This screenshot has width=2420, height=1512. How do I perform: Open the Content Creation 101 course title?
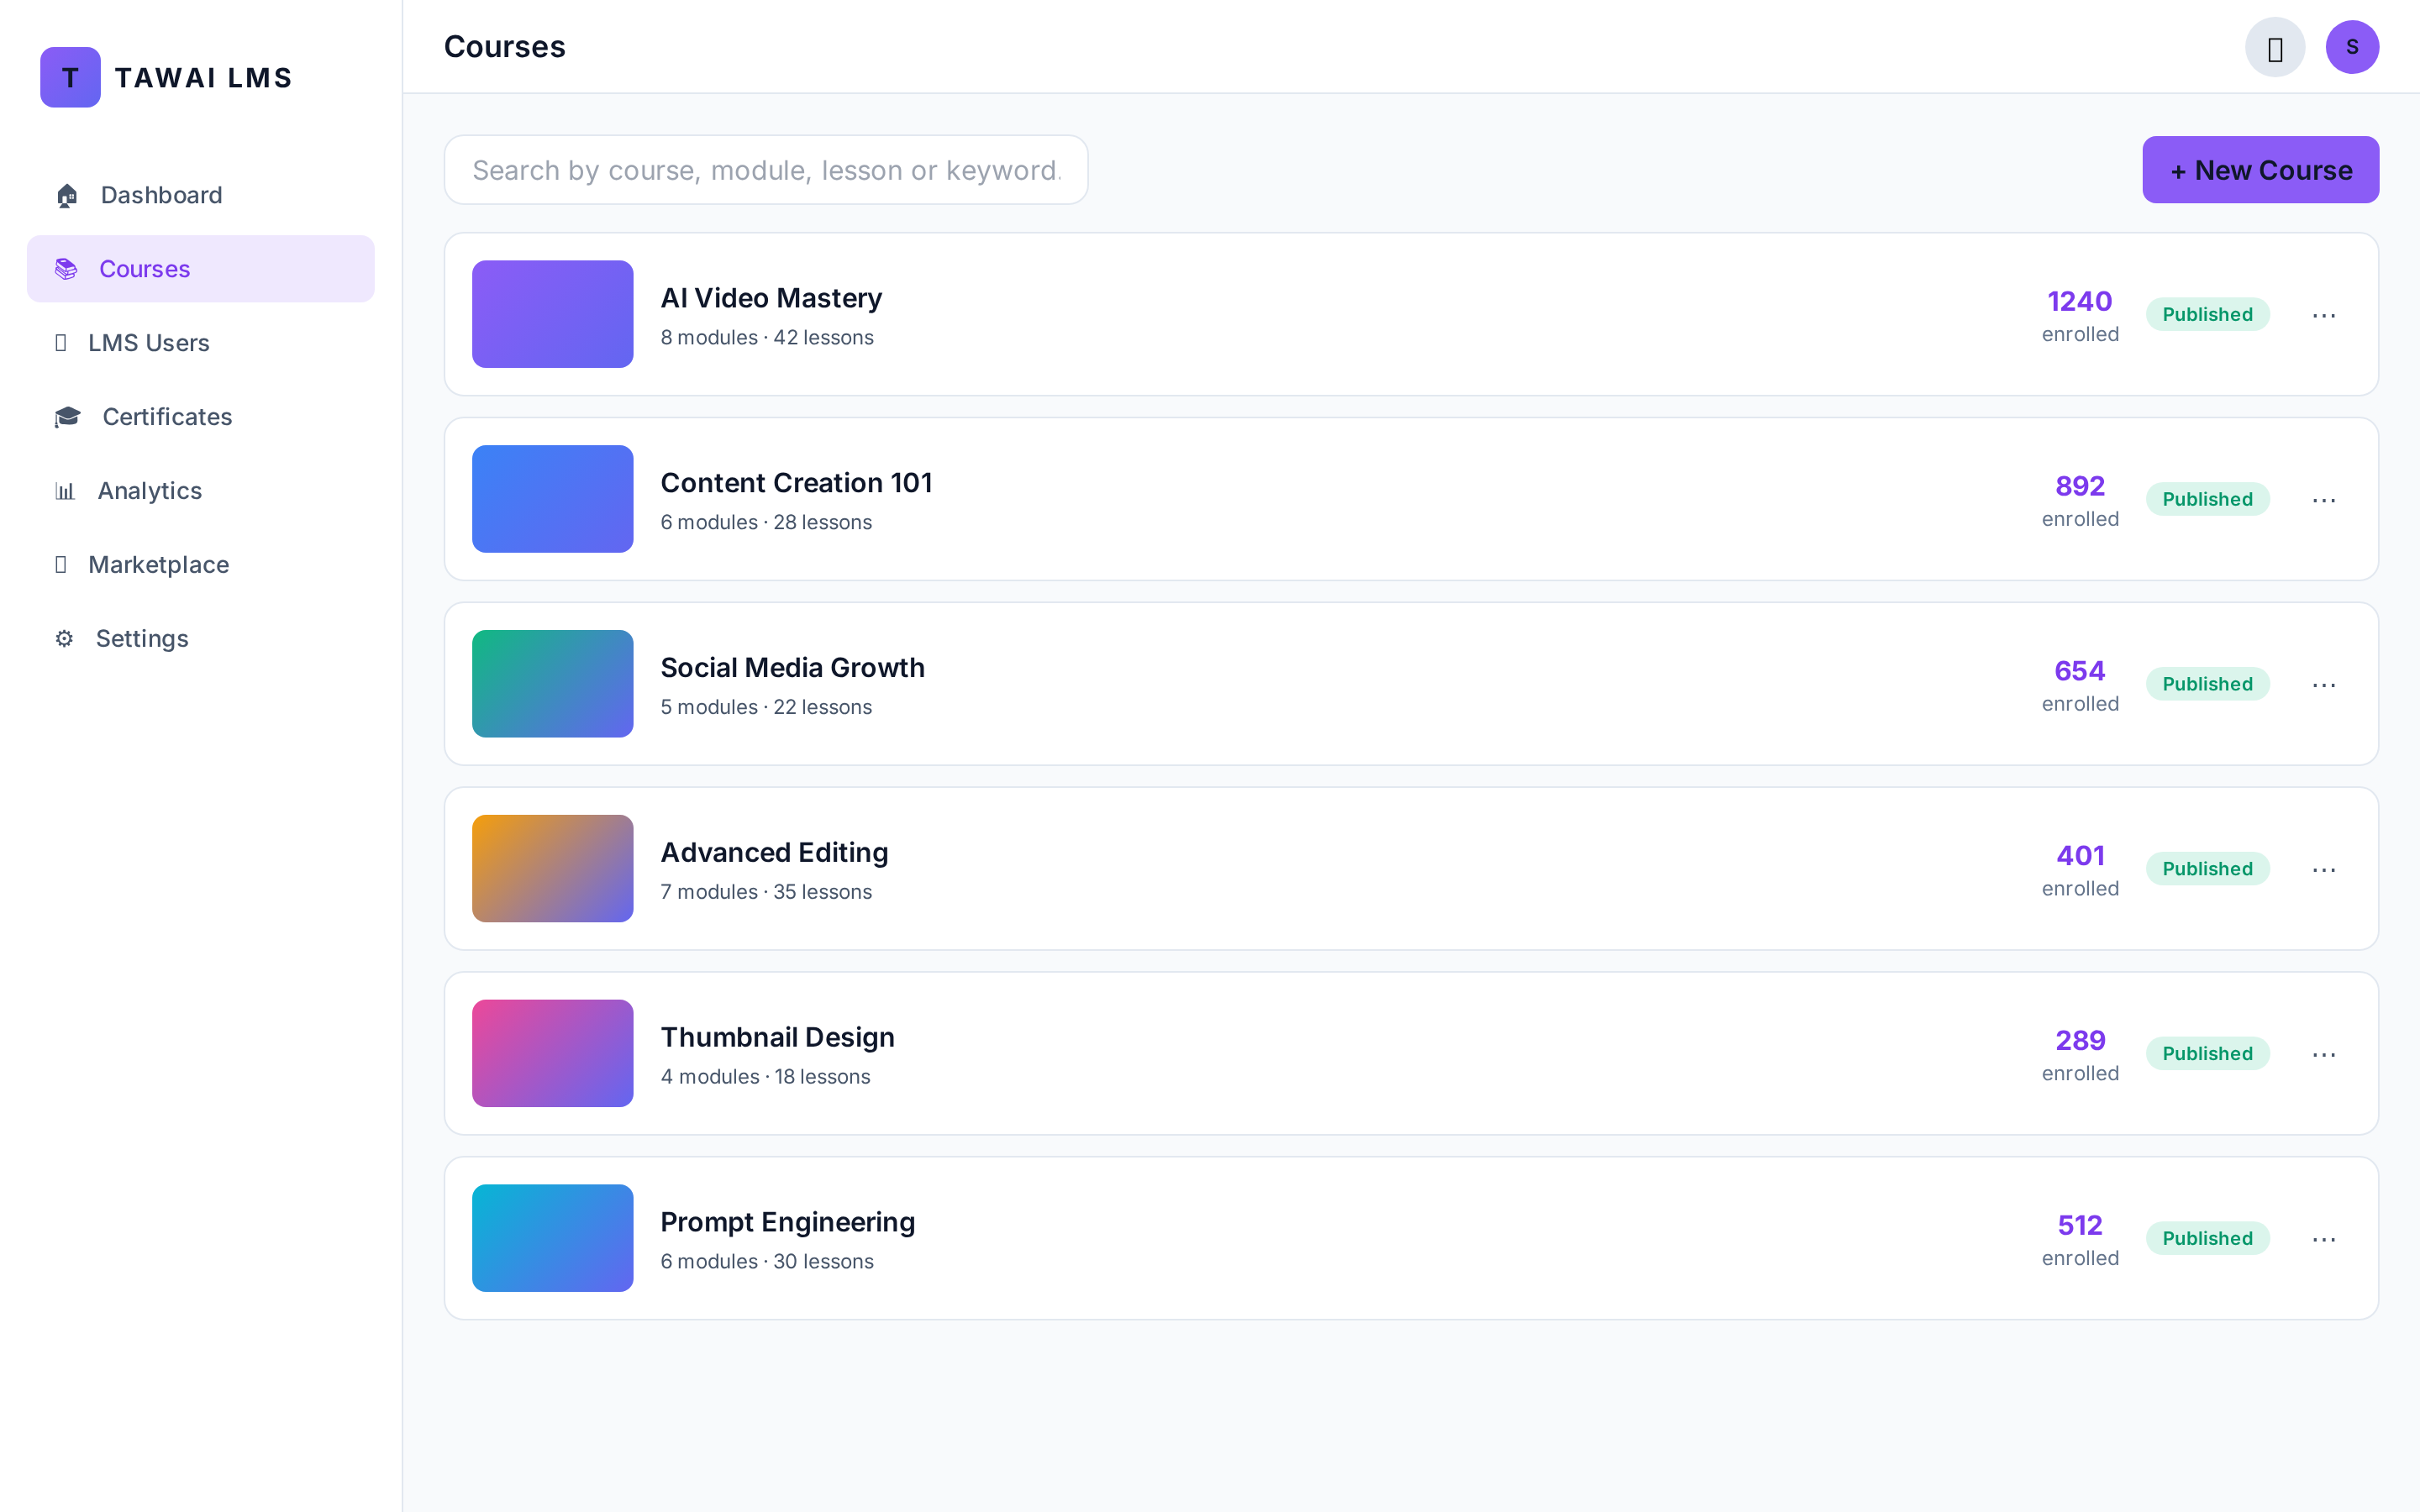click(797, 483)
